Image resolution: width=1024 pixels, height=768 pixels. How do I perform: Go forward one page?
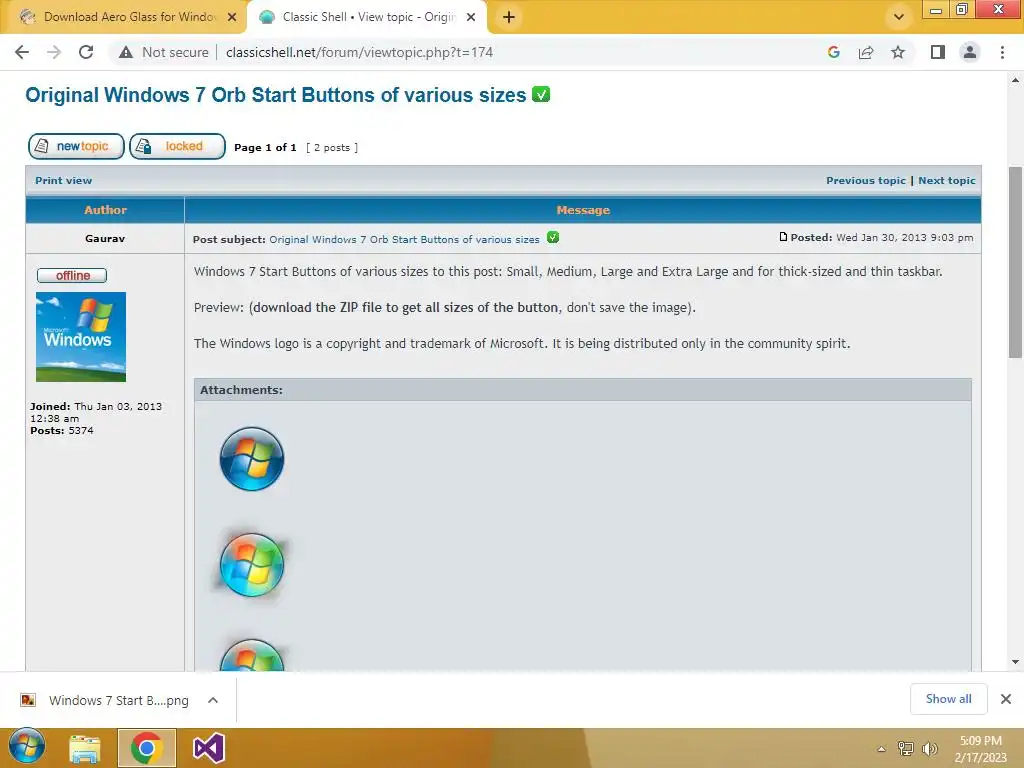54,52
